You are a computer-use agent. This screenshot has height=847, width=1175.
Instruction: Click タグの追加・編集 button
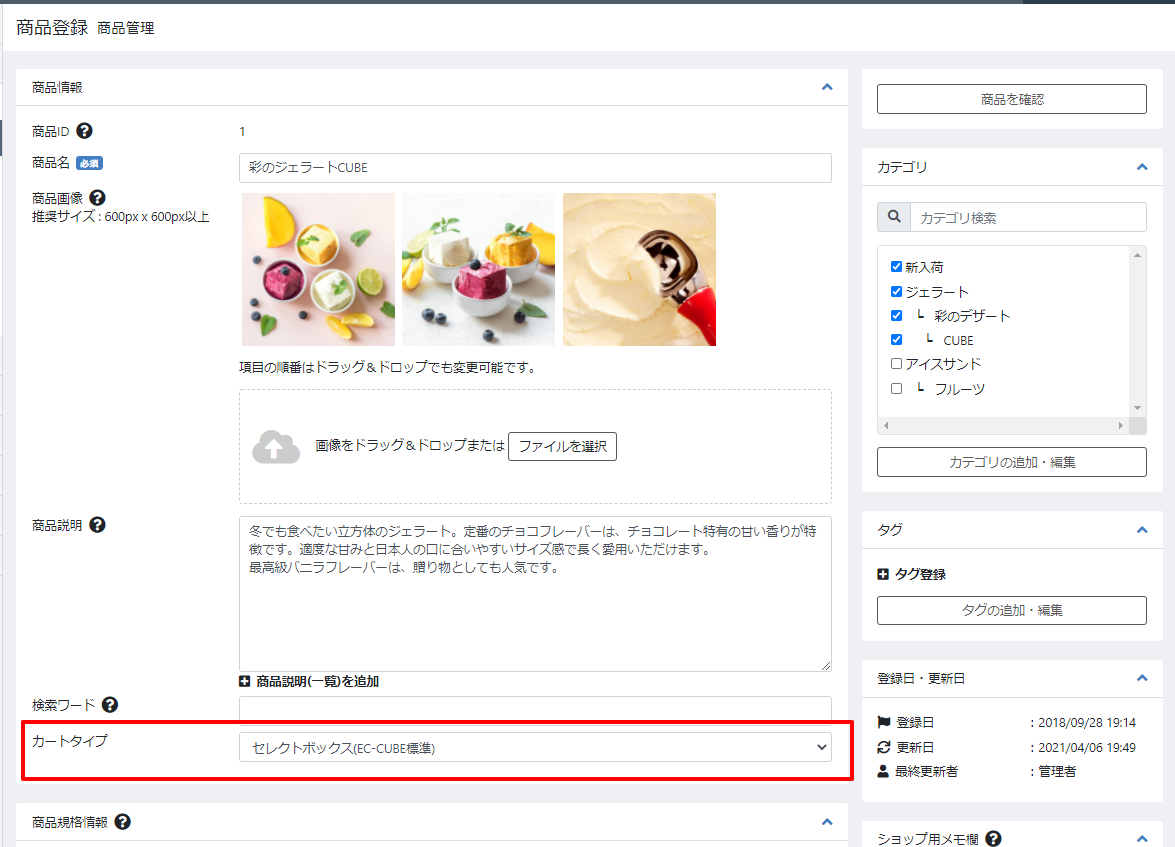point(1012,610)
